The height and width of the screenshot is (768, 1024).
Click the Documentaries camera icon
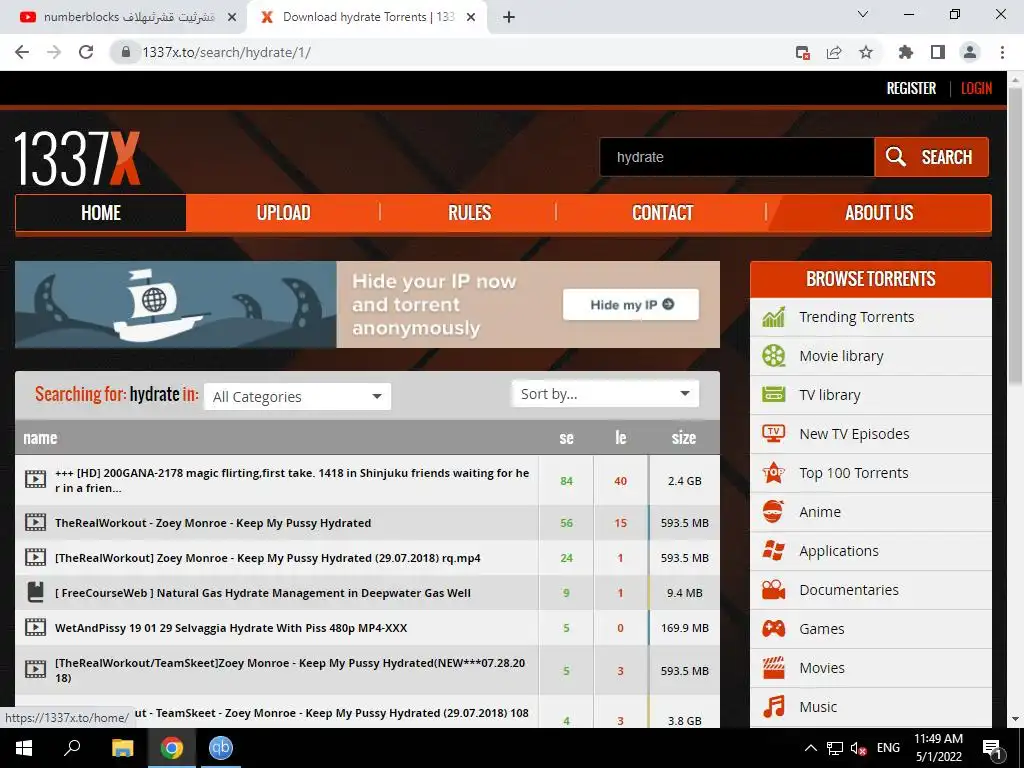click(774, 590)
